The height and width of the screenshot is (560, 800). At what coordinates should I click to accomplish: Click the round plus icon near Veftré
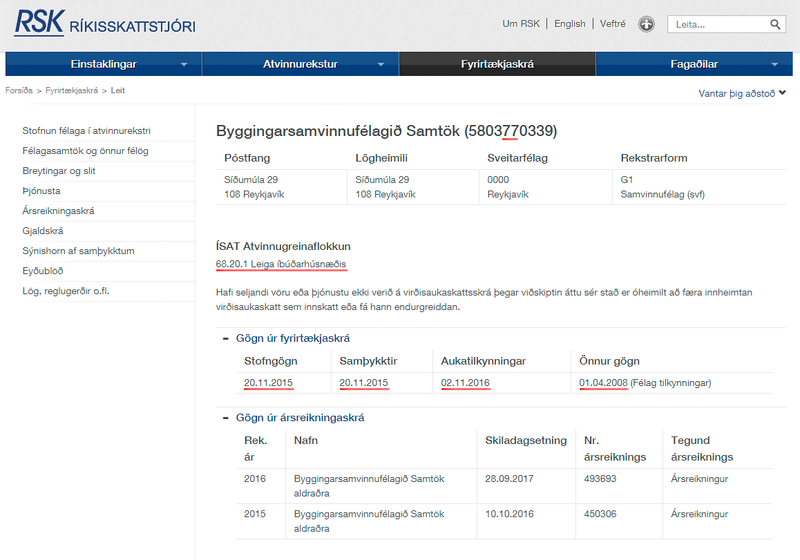click(x=647, y=24)
